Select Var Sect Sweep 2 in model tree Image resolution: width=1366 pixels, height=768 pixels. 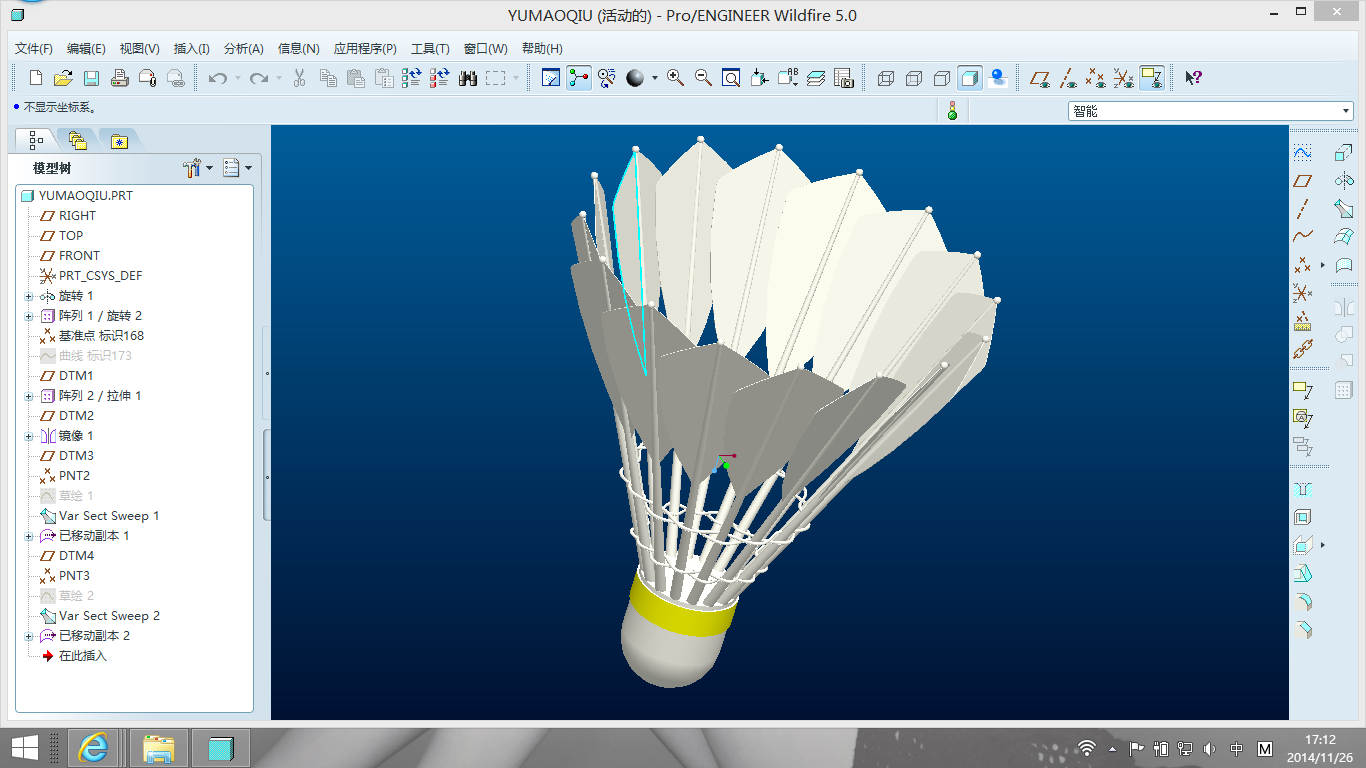pos(109,616)
